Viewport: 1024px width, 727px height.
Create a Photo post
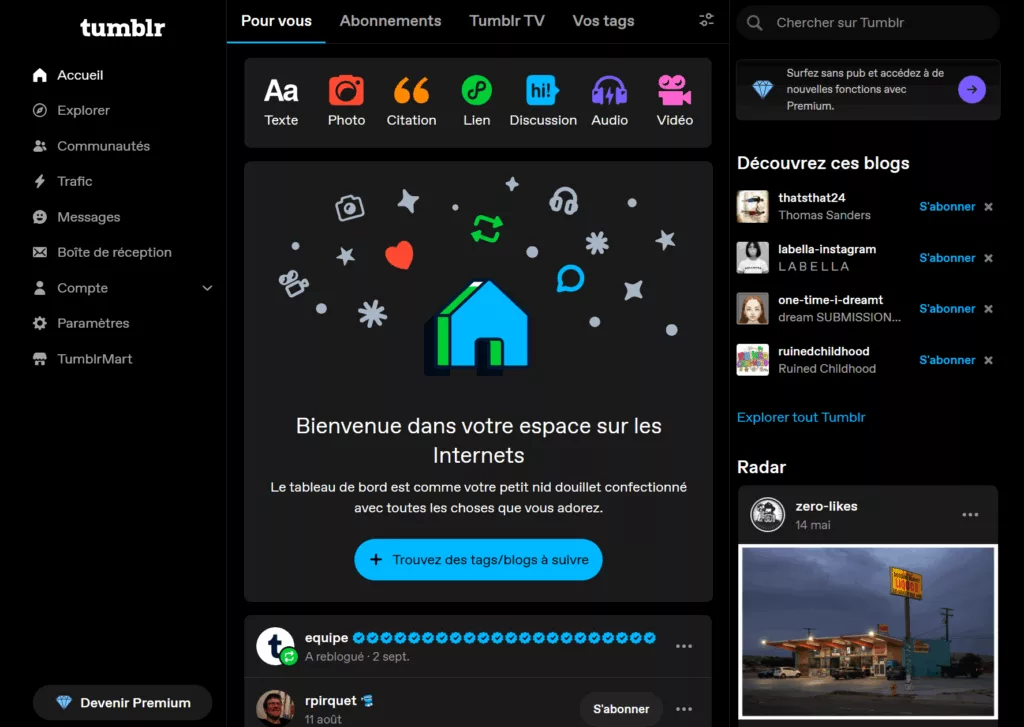[346, 102]
